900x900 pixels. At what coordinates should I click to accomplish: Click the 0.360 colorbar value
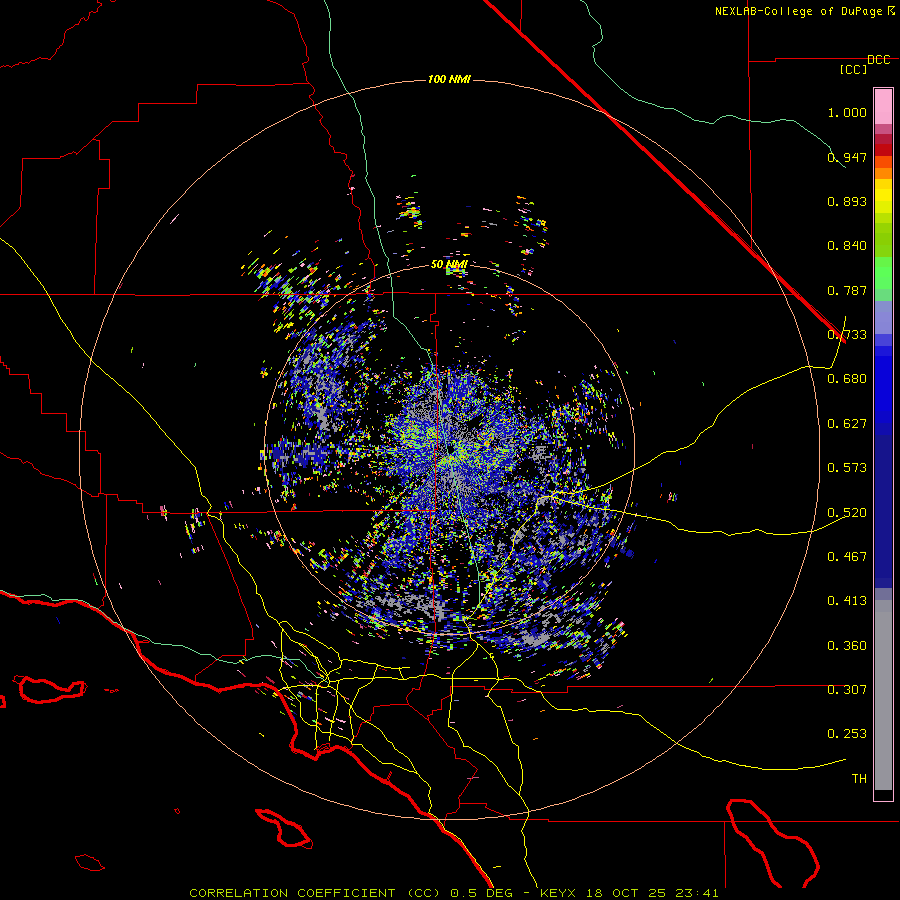tap(847, 646)
